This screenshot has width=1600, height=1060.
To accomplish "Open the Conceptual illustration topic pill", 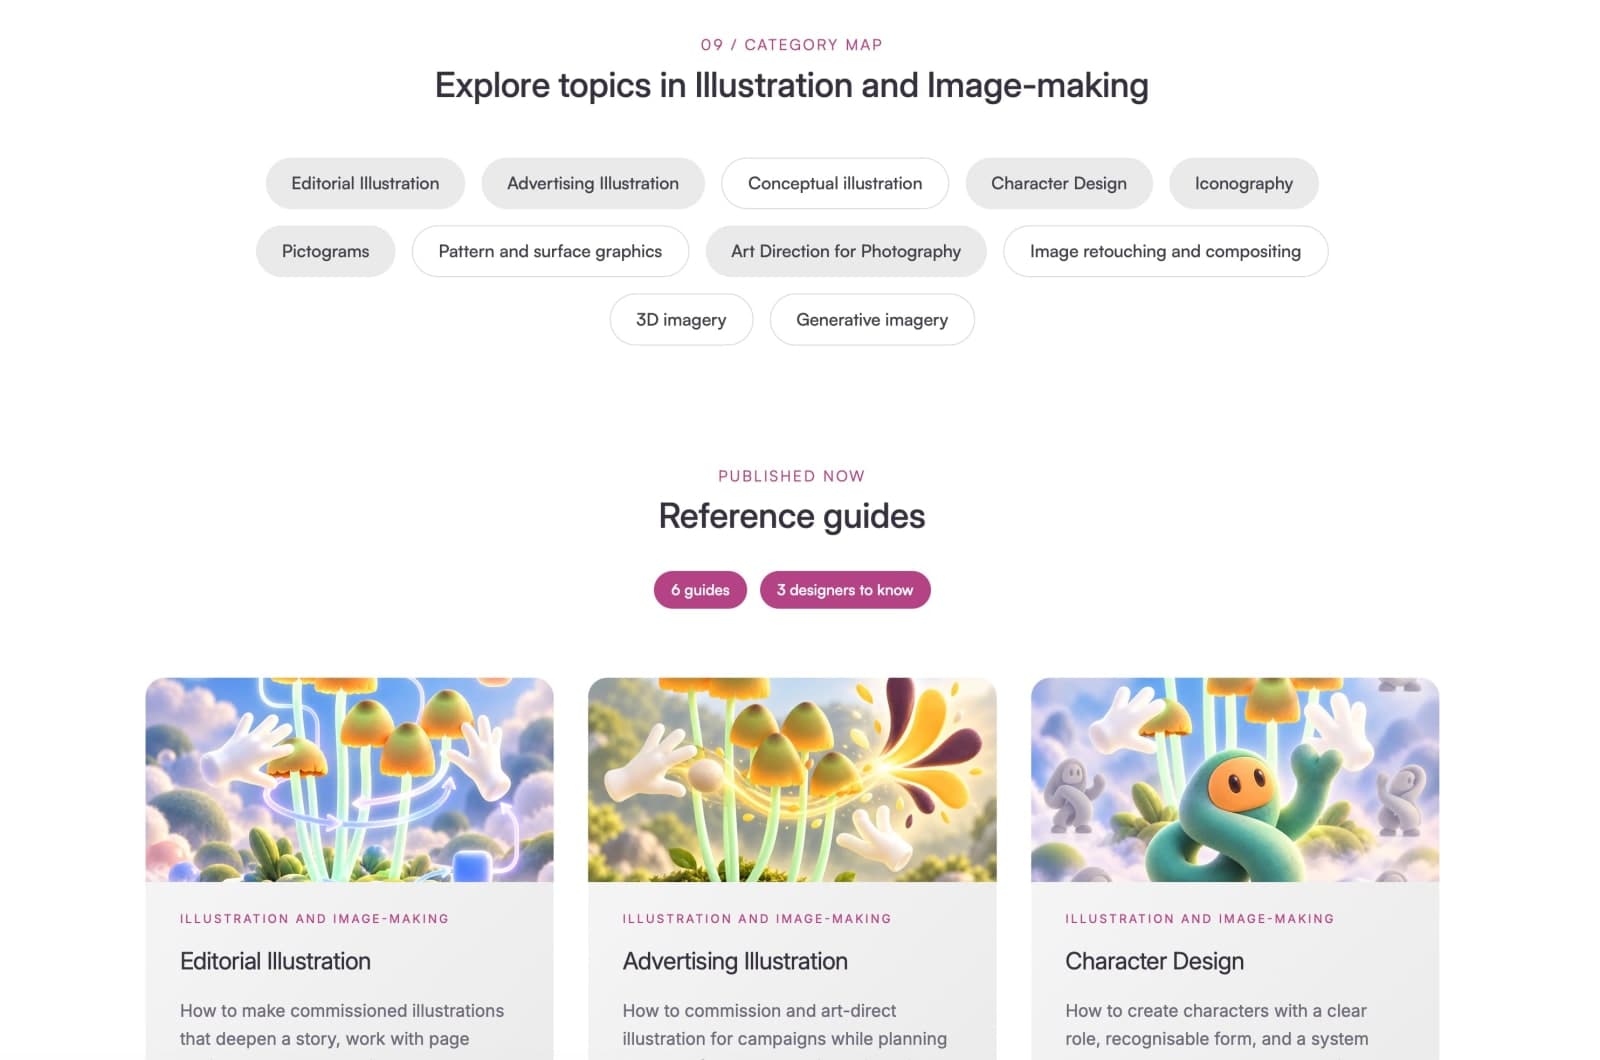I will pyautogui.click(x=835, y=183).
